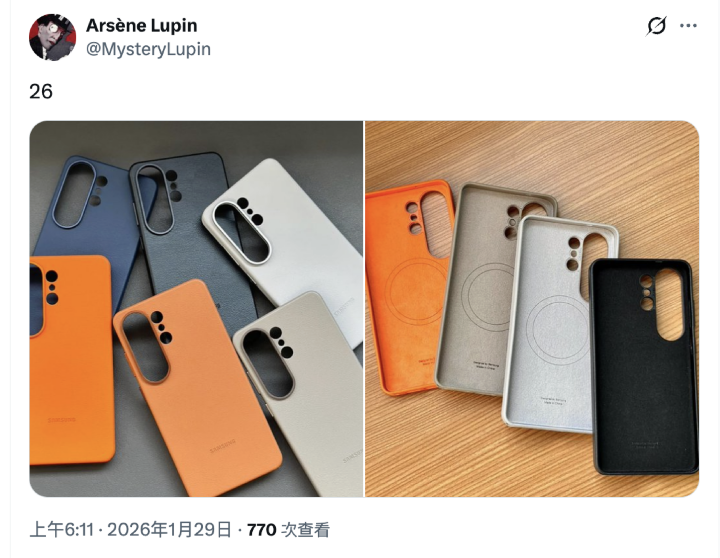Open the three-dot more options menu

tap(688, 26)
